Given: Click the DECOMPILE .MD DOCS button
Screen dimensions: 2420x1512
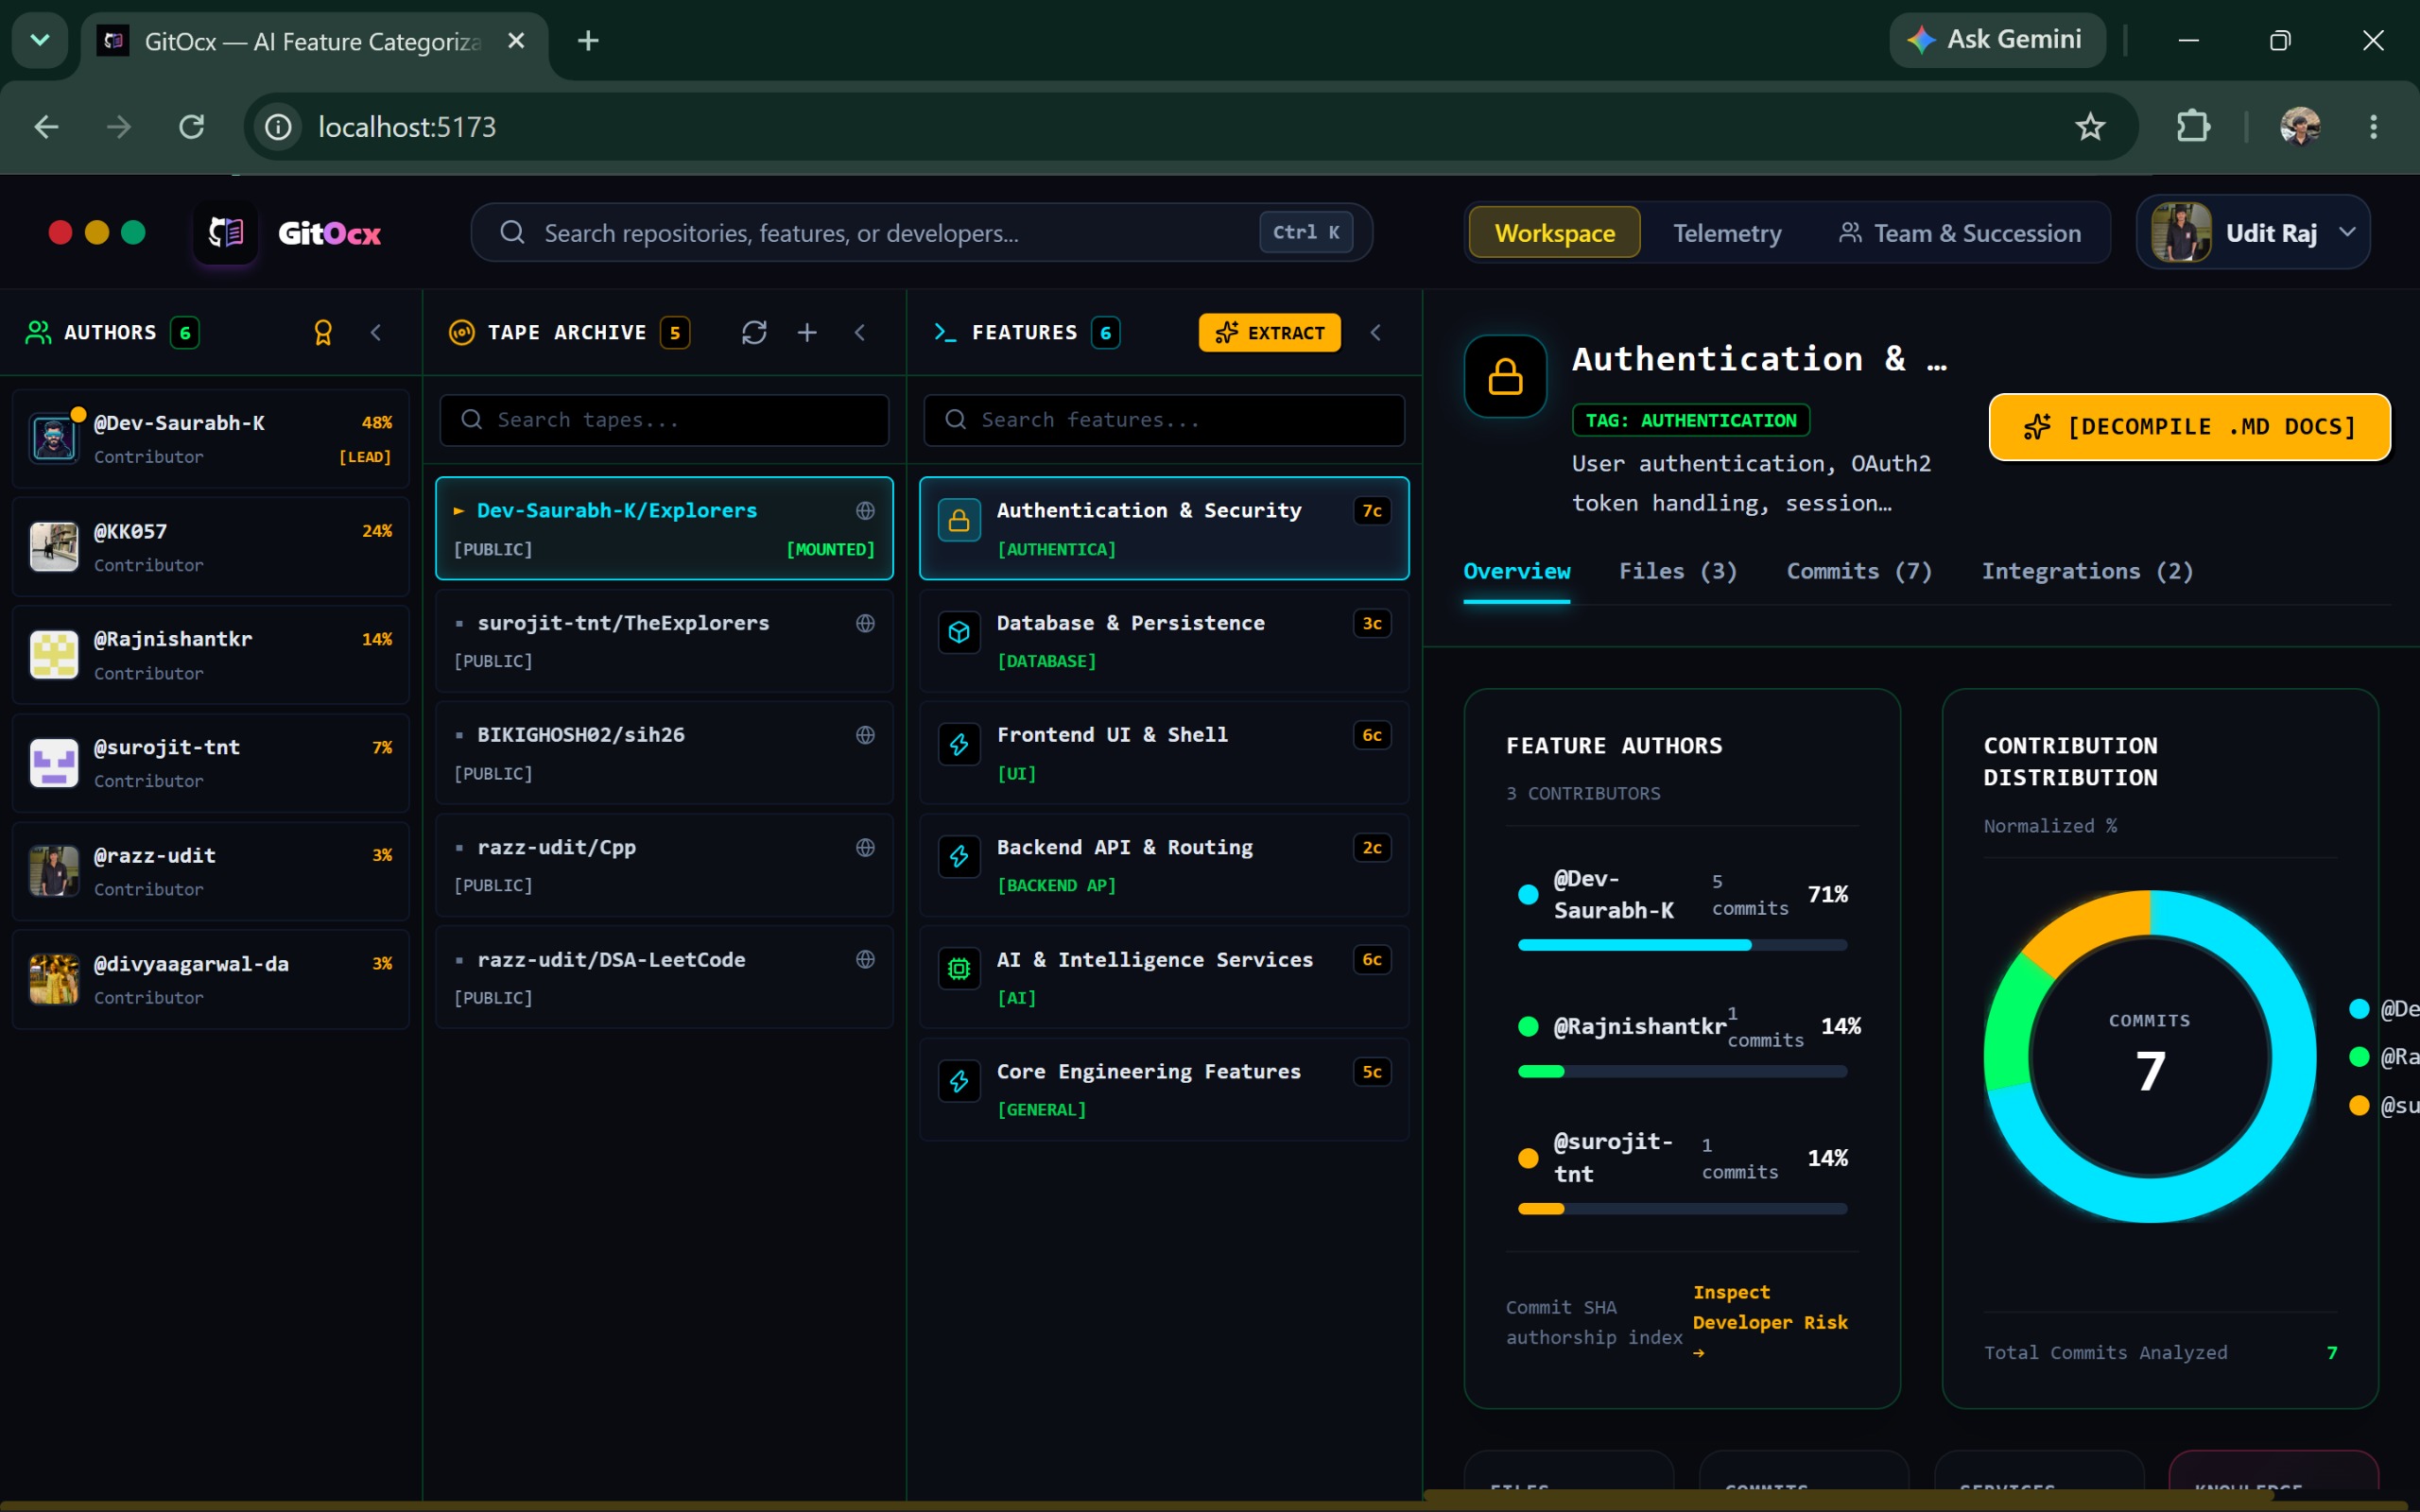Looking at the screenshot, I should (x=2189, y=427).
